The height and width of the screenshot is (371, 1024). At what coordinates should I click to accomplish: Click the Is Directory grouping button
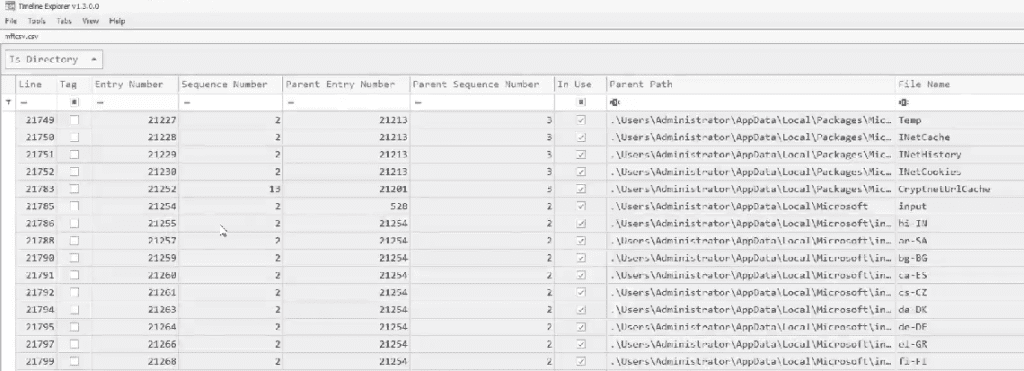coord(54,59)
